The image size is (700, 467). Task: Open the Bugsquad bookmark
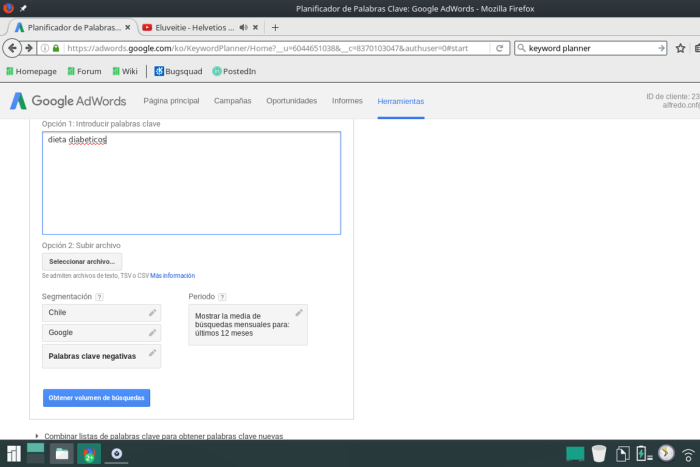point(179,71)
